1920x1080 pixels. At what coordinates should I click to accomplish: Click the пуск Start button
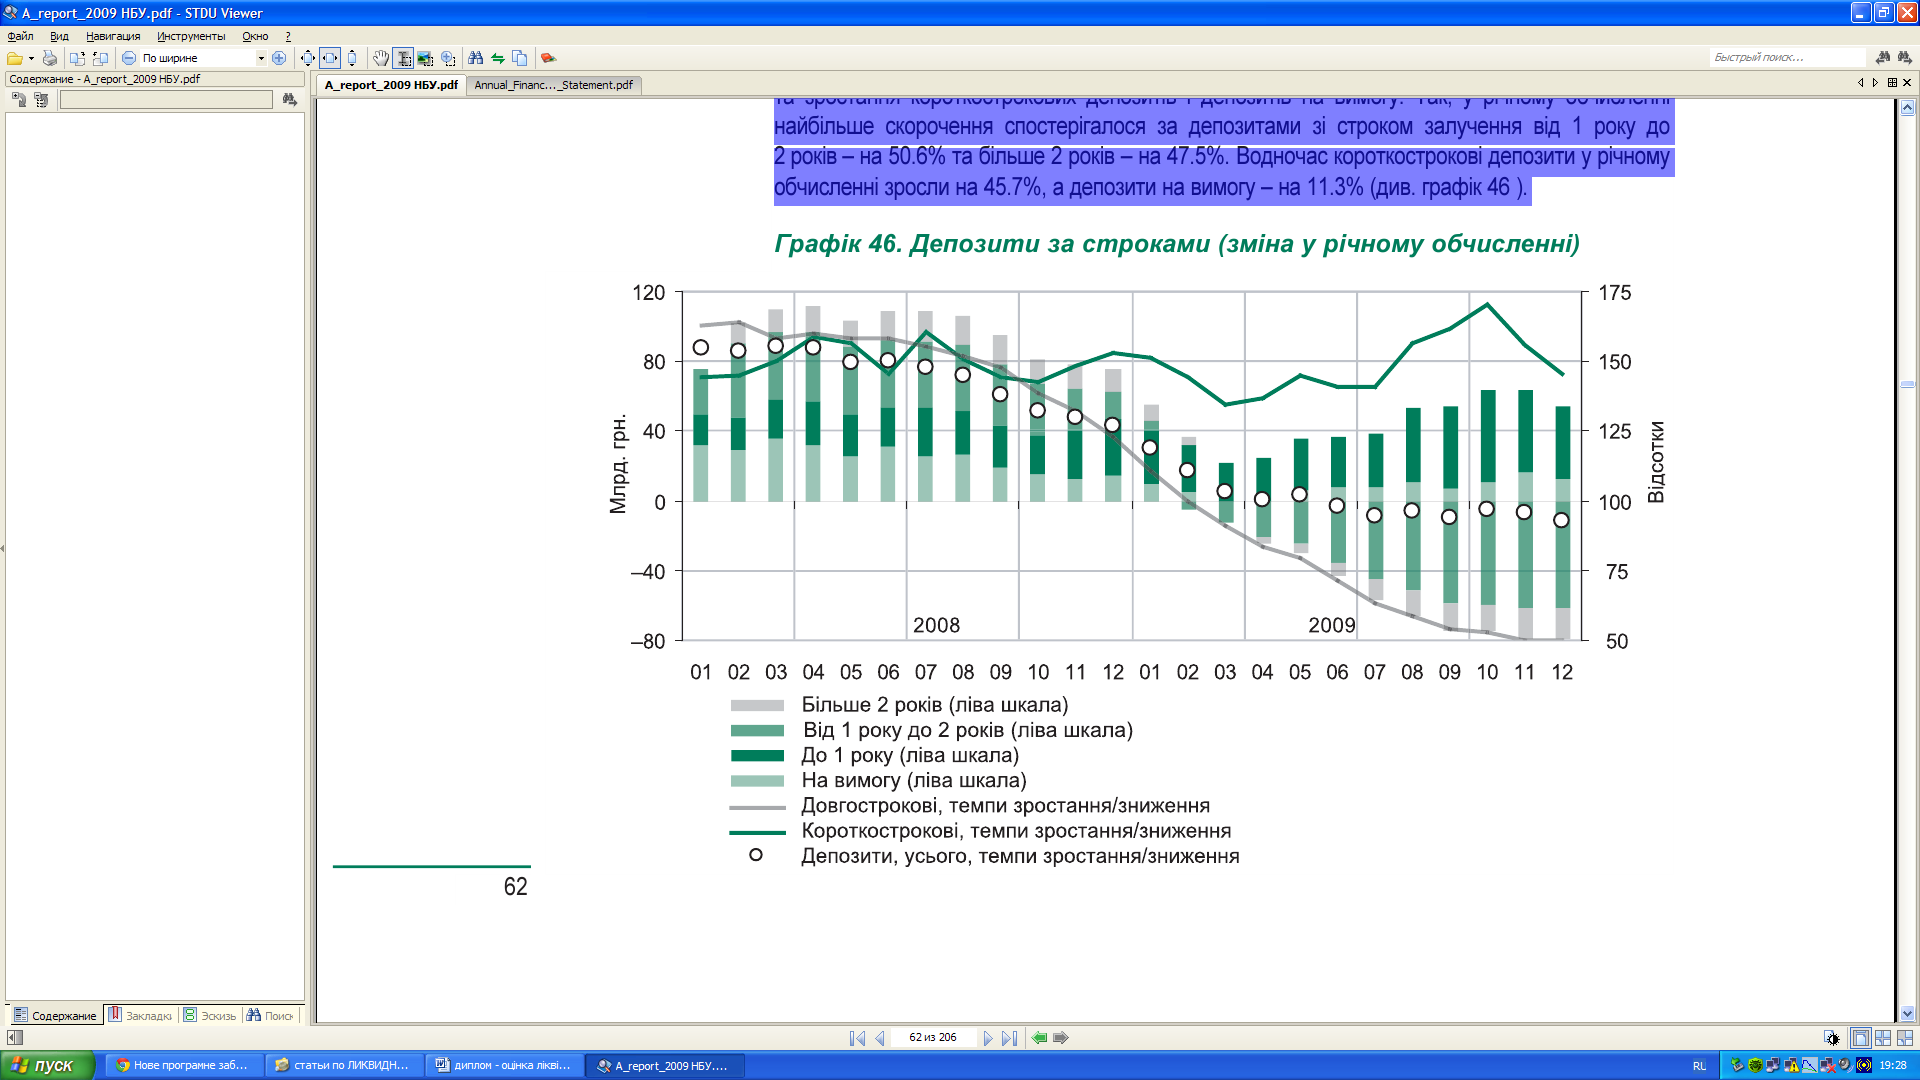47,1065
